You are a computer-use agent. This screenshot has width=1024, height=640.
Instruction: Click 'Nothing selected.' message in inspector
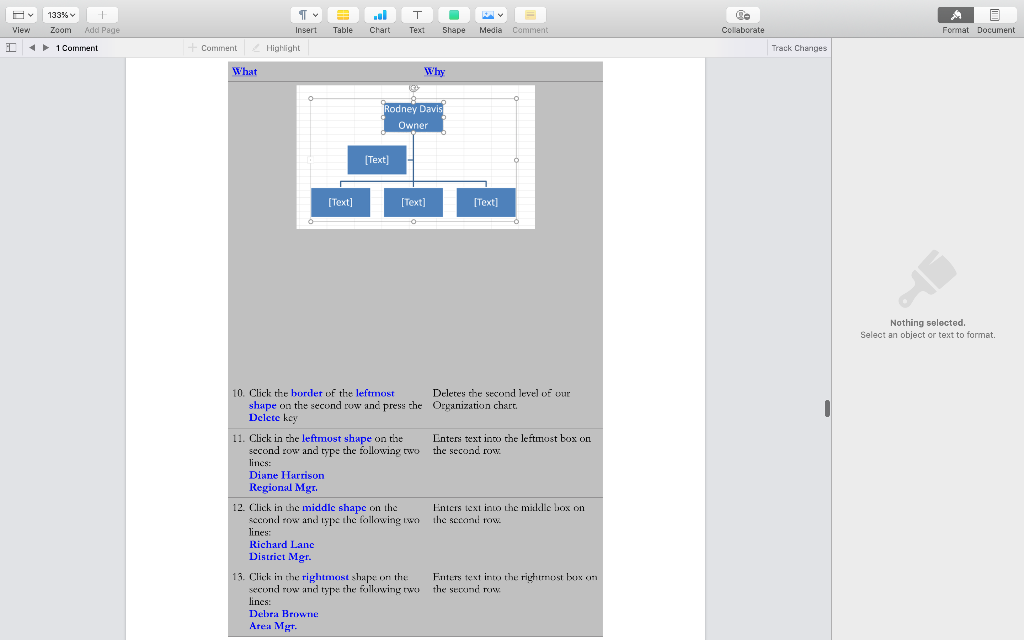click(927, 323)
